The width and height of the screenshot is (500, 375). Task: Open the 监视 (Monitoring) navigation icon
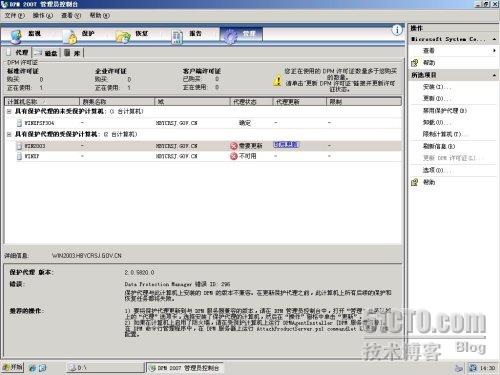16,36
